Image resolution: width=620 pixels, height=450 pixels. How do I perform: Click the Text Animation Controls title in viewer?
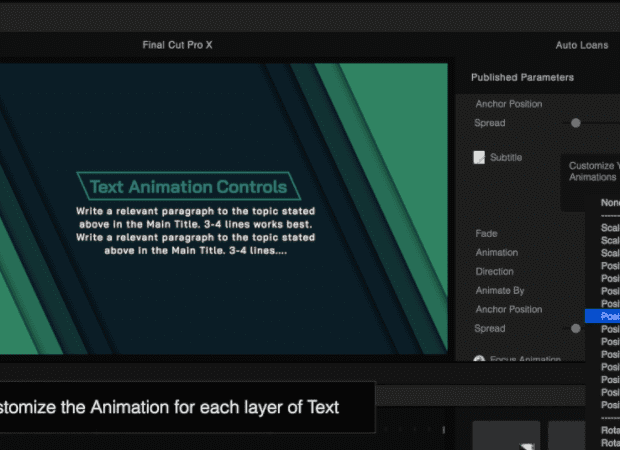click(188, 187)
